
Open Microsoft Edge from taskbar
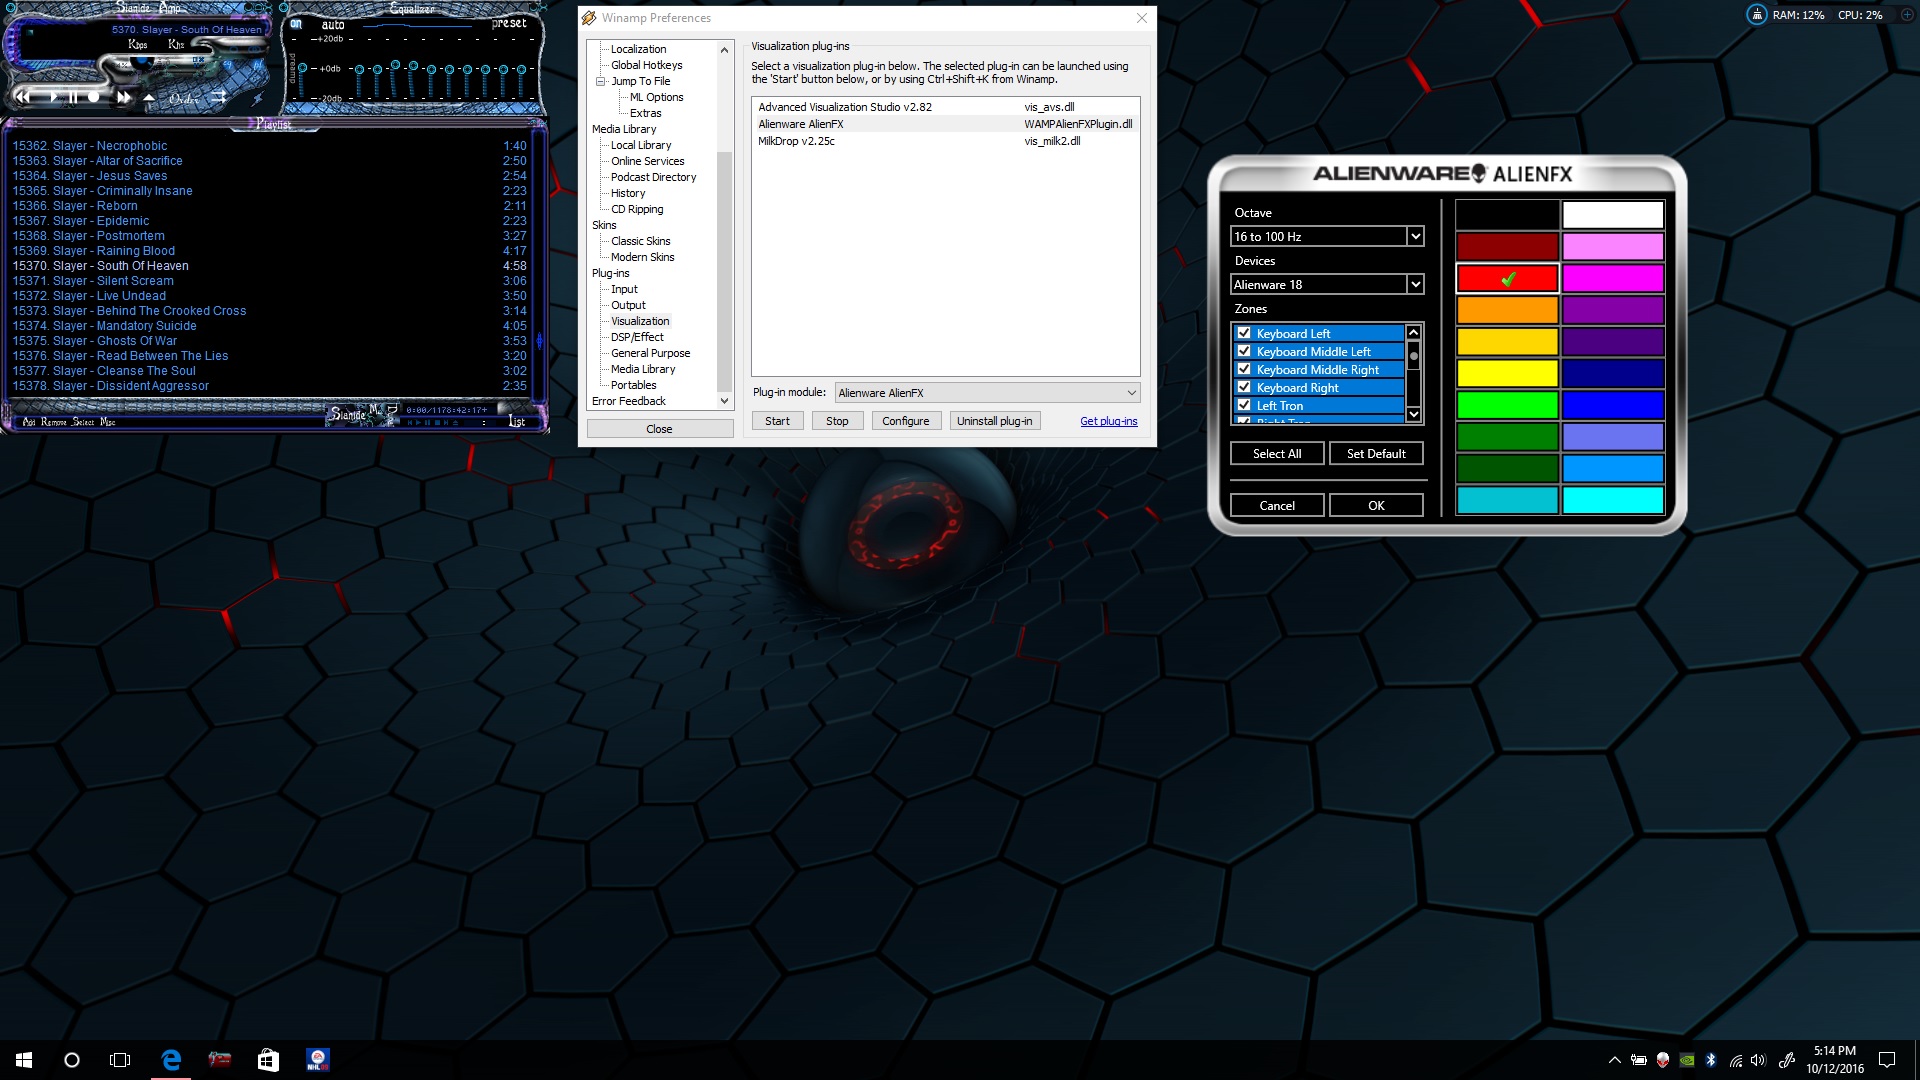click(171, 1060)
